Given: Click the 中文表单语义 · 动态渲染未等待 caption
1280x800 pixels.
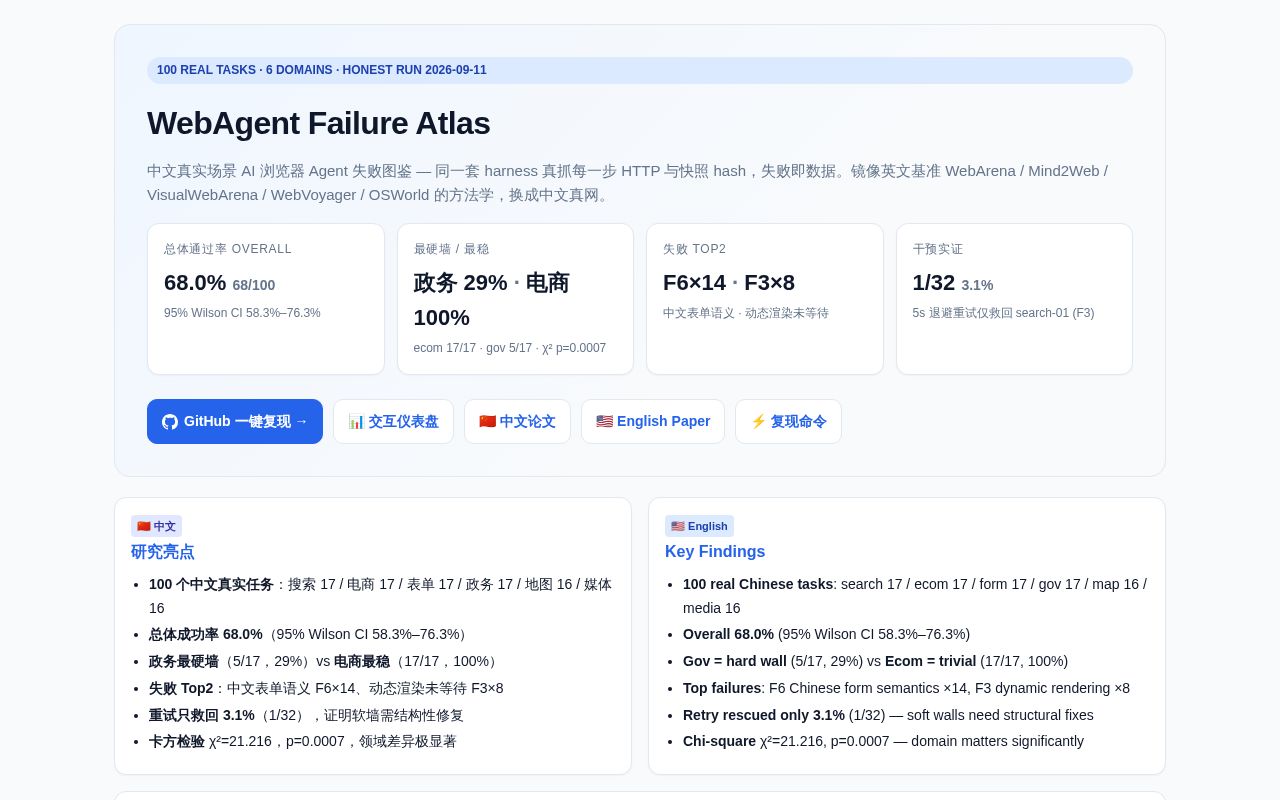Looking at the screenshot, I should click(x=746, y=313).
